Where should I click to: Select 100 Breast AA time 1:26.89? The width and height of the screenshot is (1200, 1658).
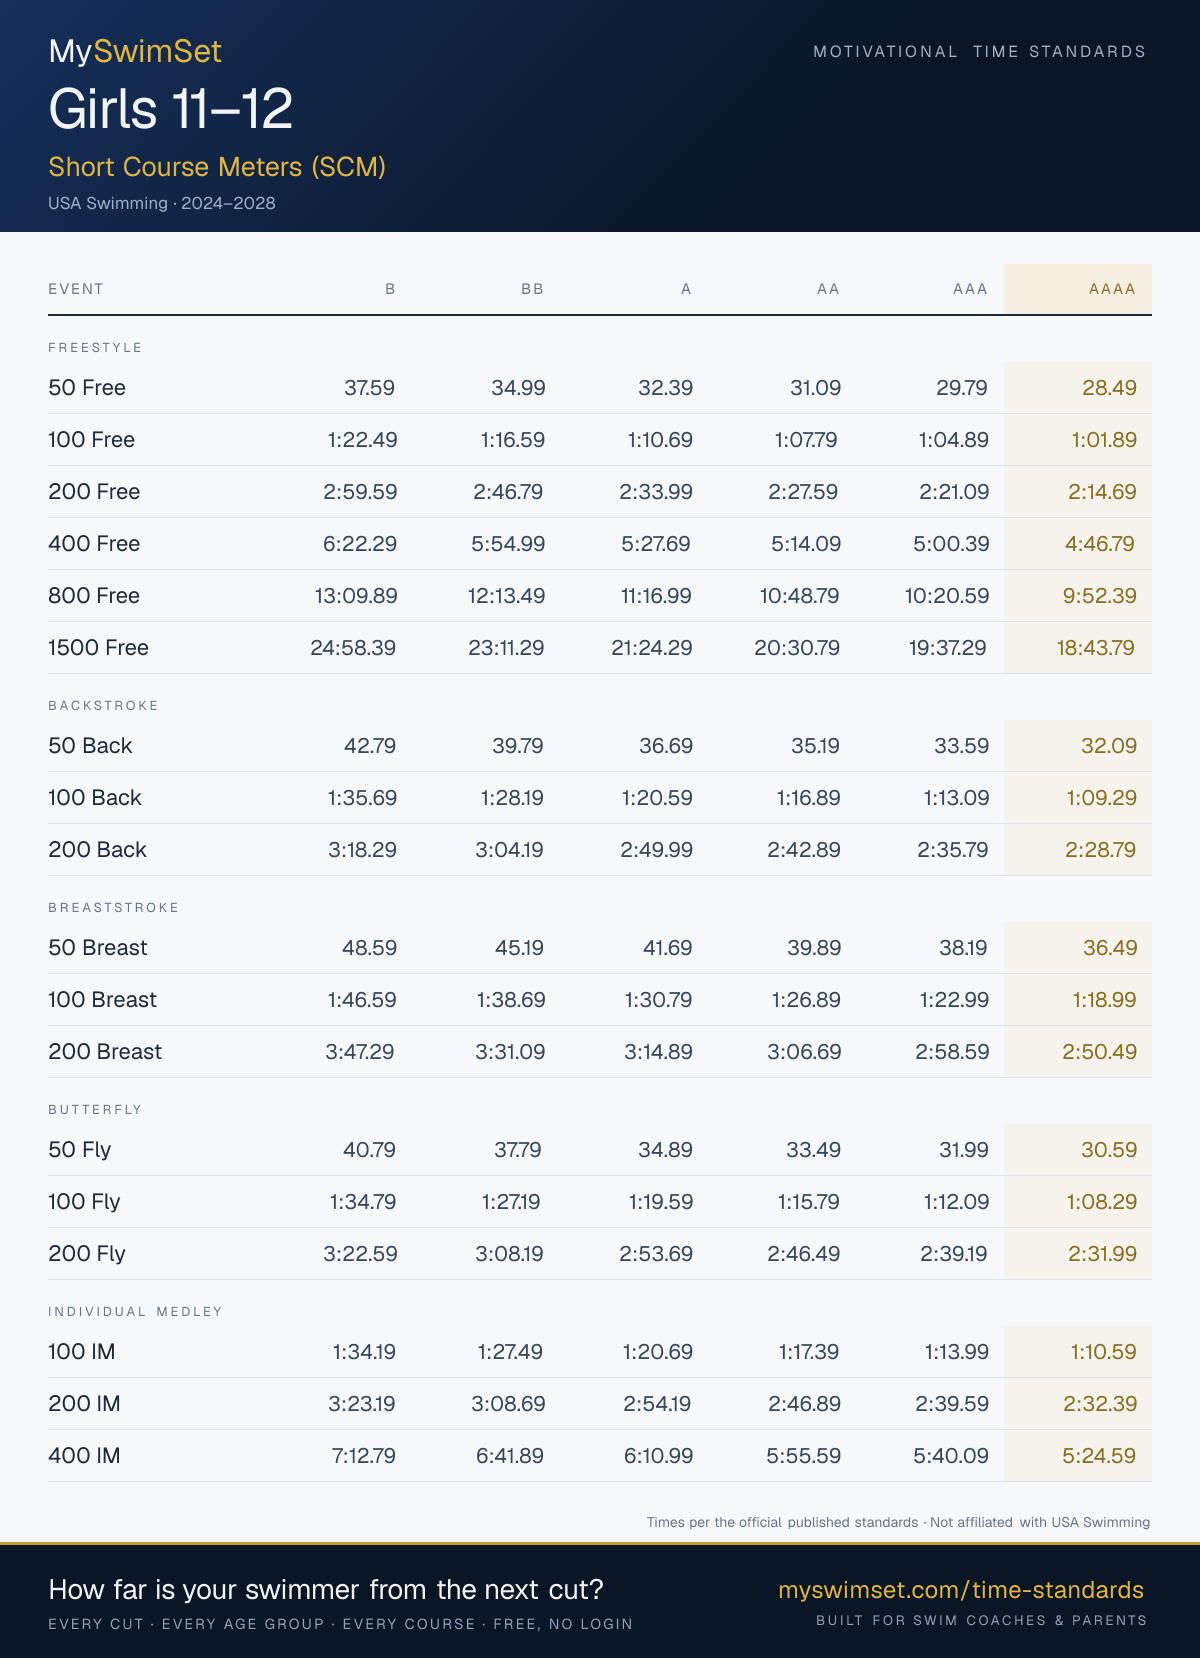(805, 1000)
